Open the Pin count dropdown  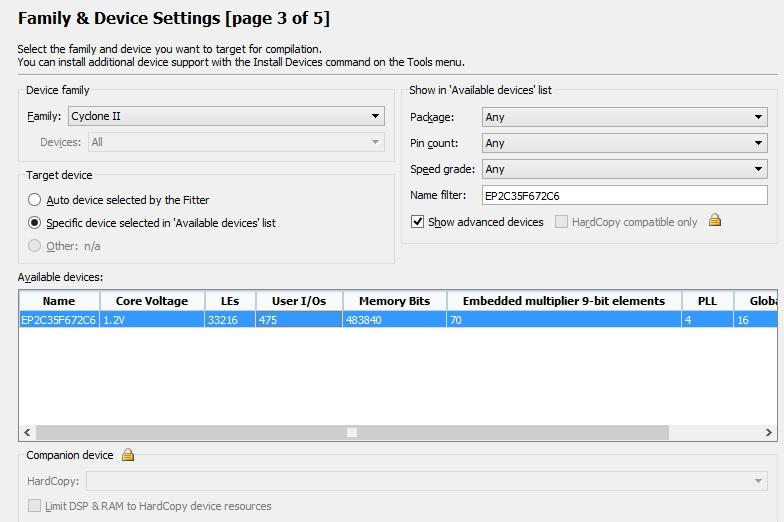point(624,143)
